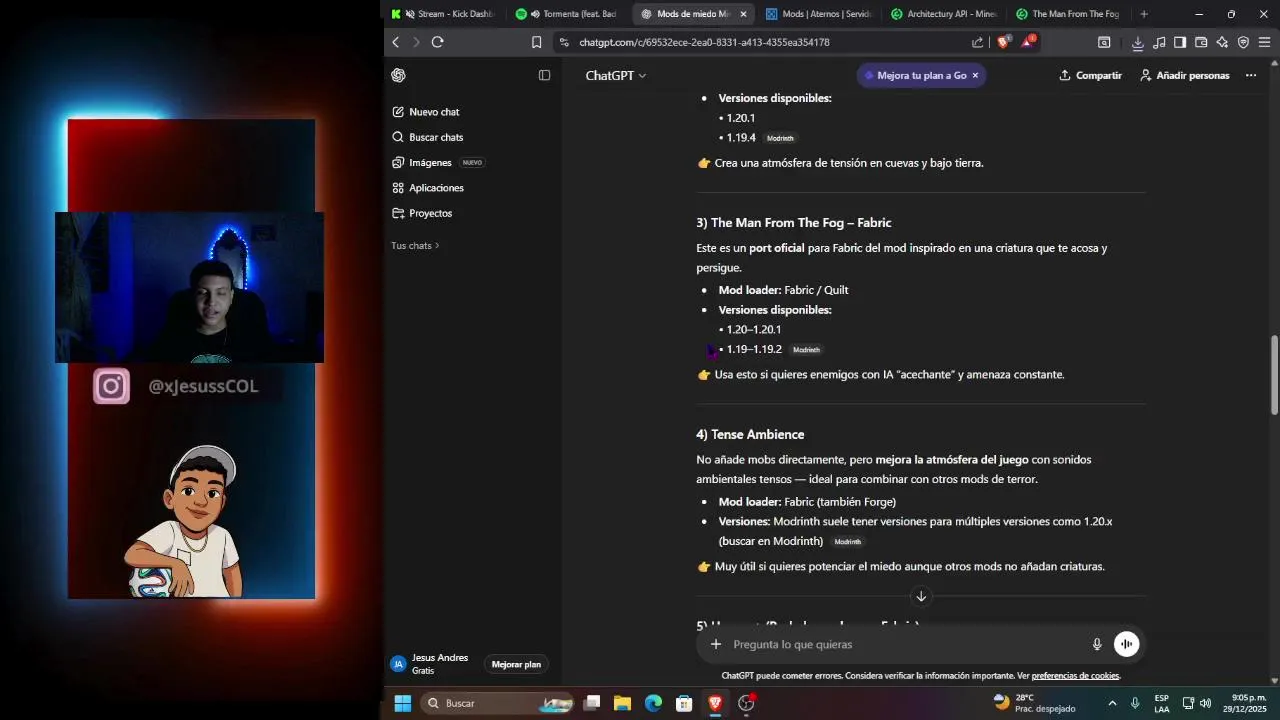Open a new browser tab
The height and width of the screenshot is (720, 1280).
[x=1144, y=14]
